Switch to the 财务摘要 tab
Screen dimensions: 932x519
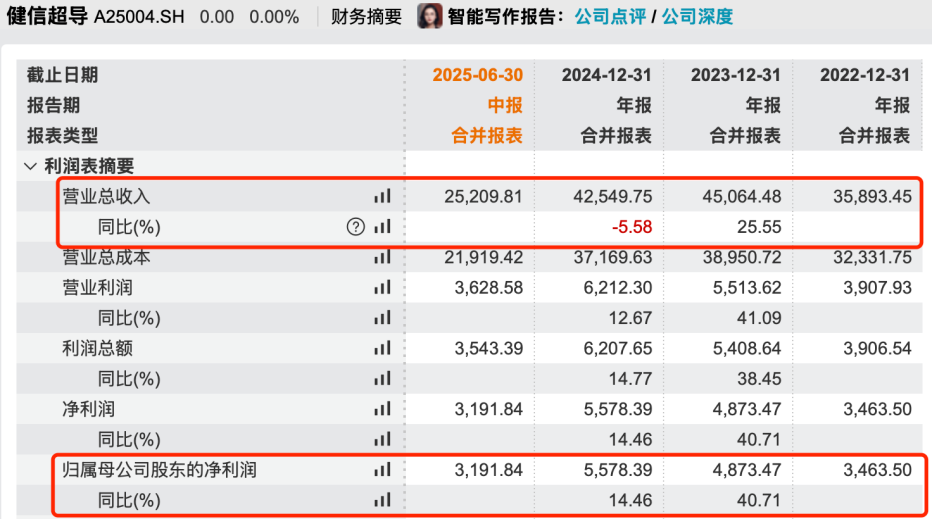(x=366, y=17)
